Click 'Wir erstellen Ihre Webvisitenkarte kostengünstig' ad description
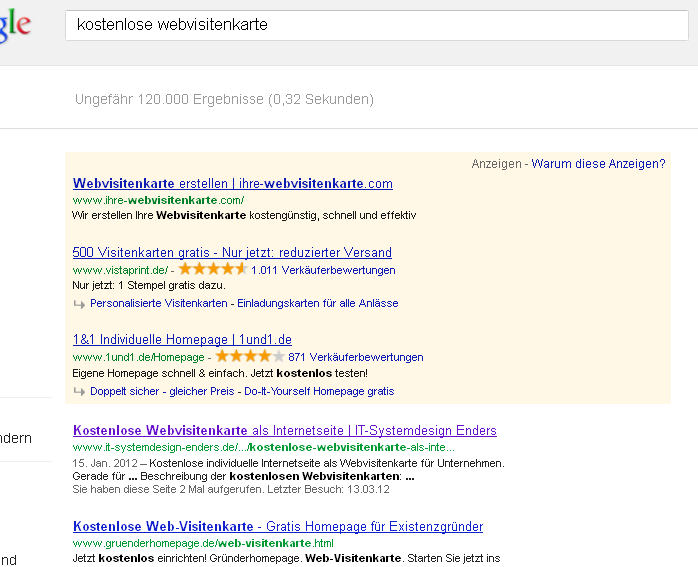This screenshot has width=698, height=567. [x=244, y=215]
